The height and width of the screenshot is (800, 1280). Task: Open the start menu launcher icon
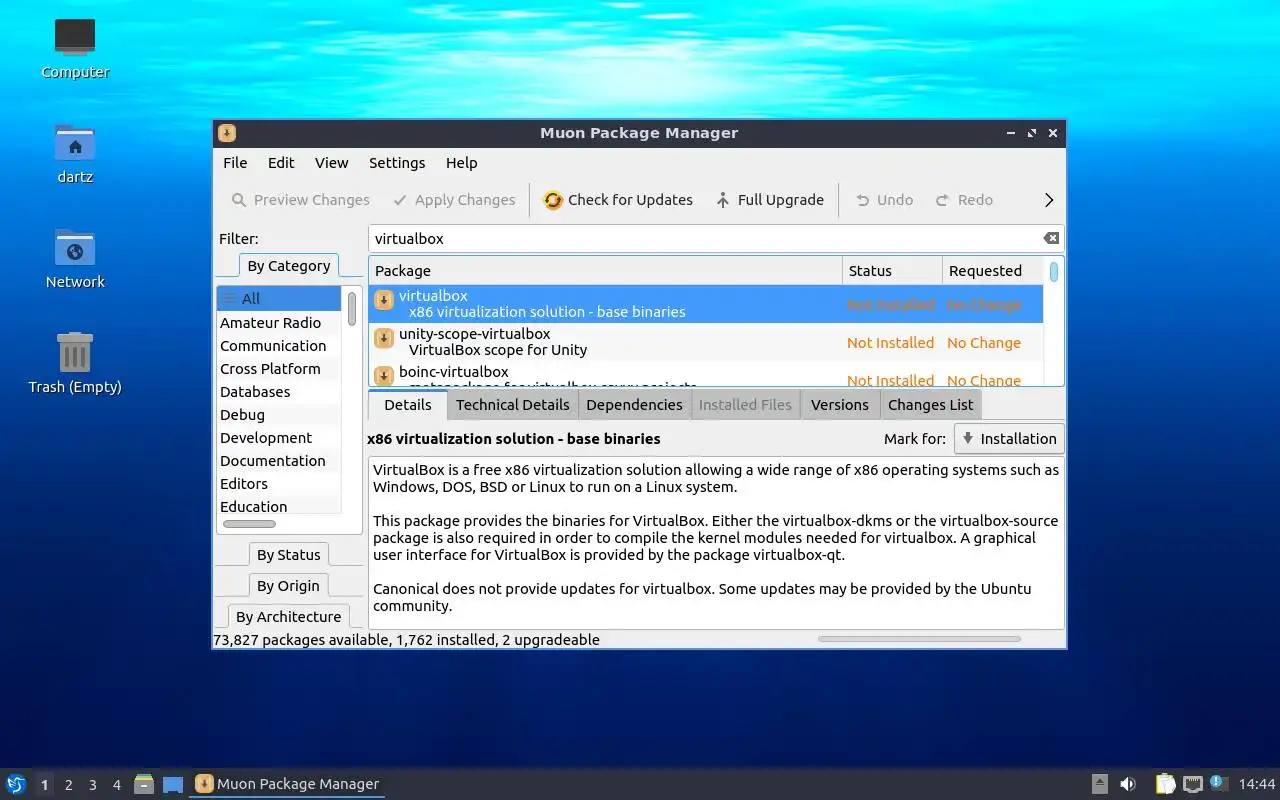16,784
